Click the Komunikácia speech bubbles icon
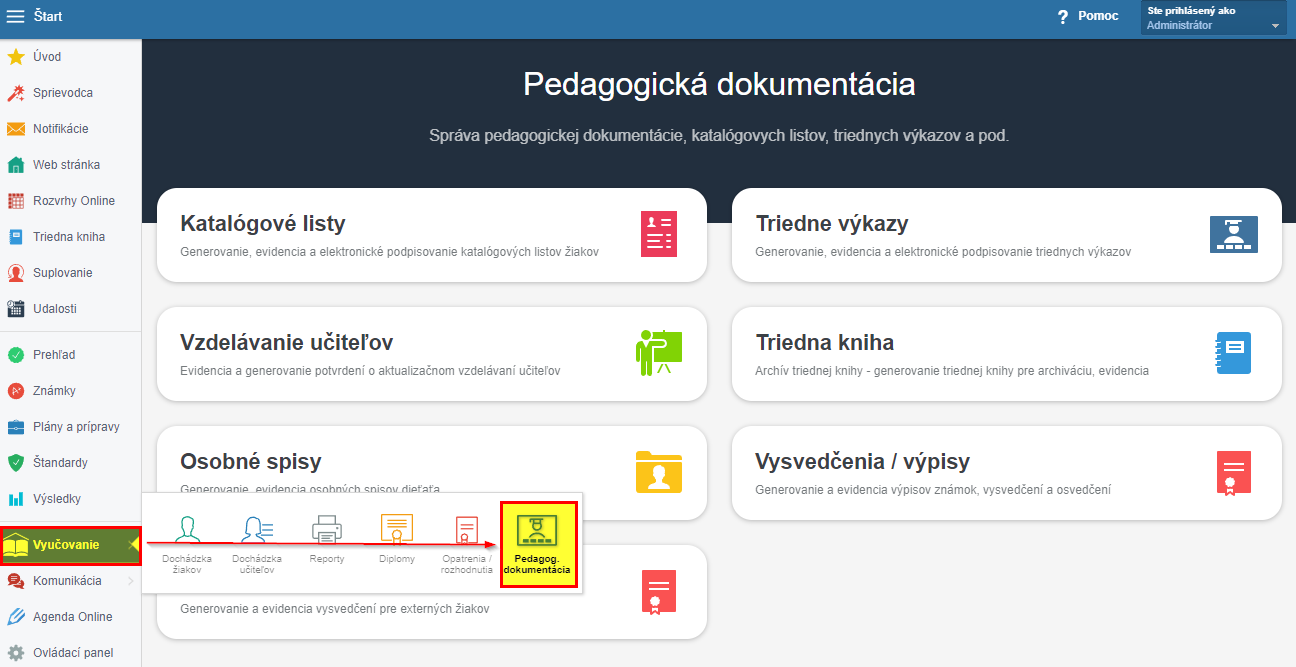This screenshot has width=1296, height=667. (16, 581)
